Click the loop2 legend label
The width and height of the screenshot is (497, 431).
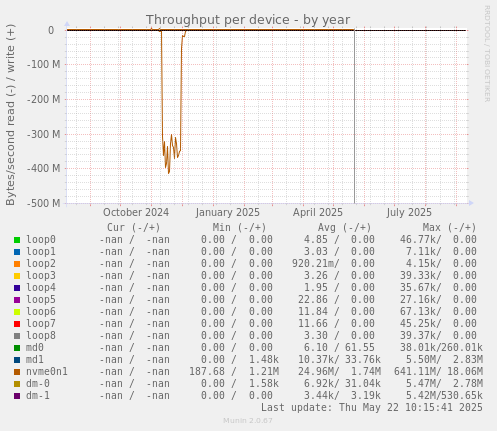click(x=41, y=264)
